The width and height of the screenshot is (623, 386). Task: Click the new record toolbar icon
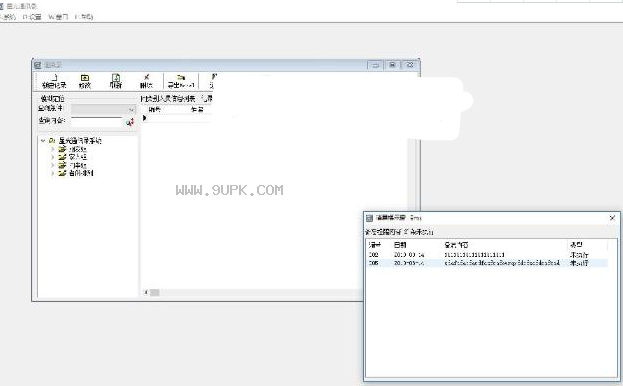54,78
